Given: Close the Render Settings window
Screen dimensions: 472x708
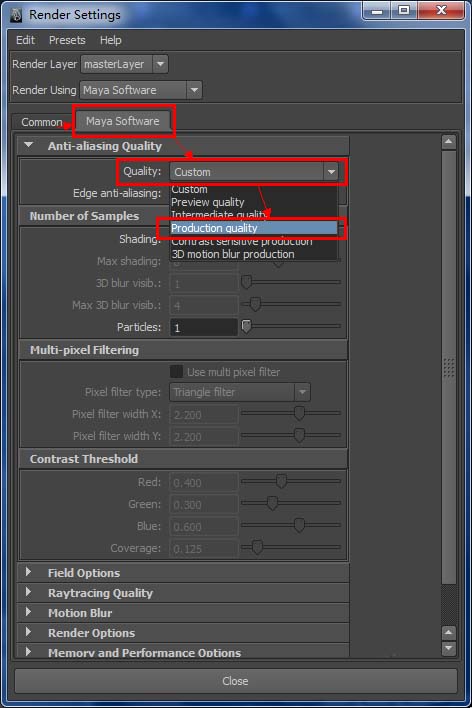Looking at the screenshot, I should pos(441,10).
